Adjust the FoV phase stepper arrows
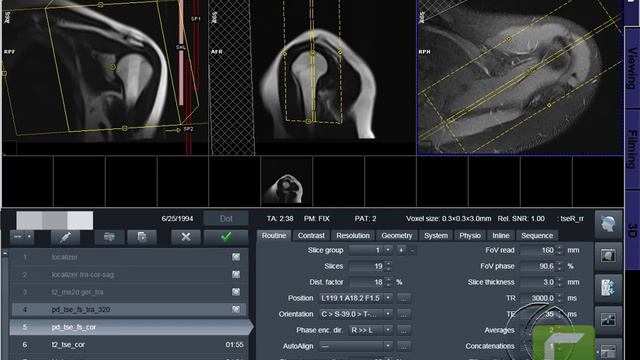 click(560, 266)
